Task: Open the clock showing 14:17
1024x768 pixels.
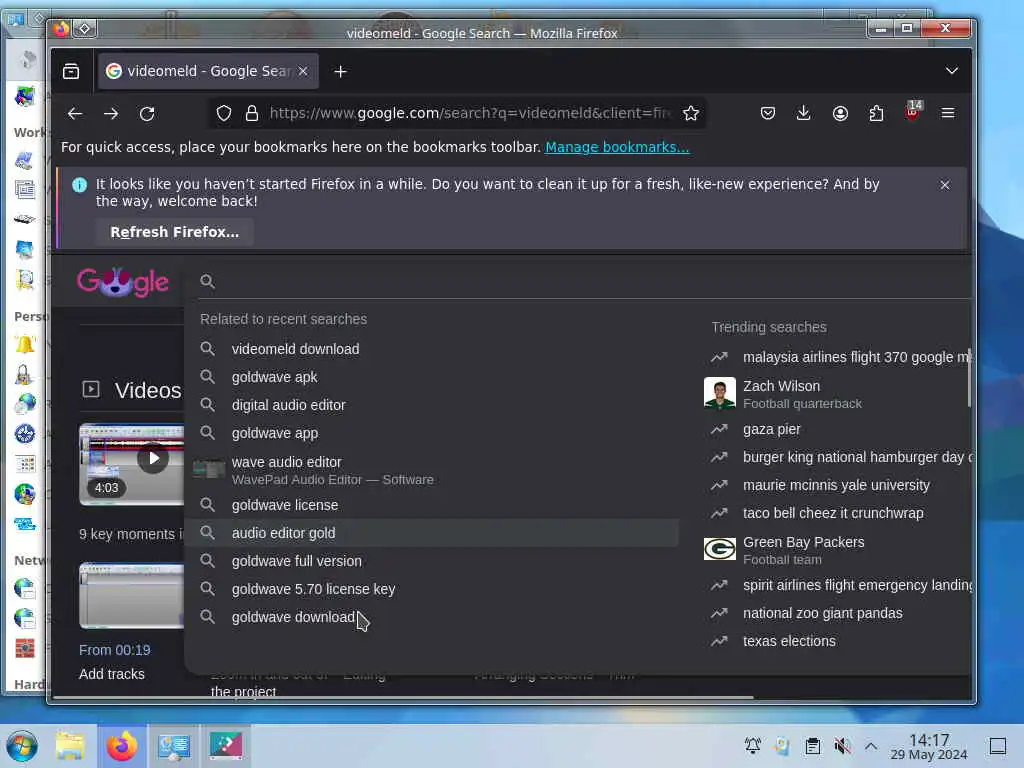Action: 929,746
